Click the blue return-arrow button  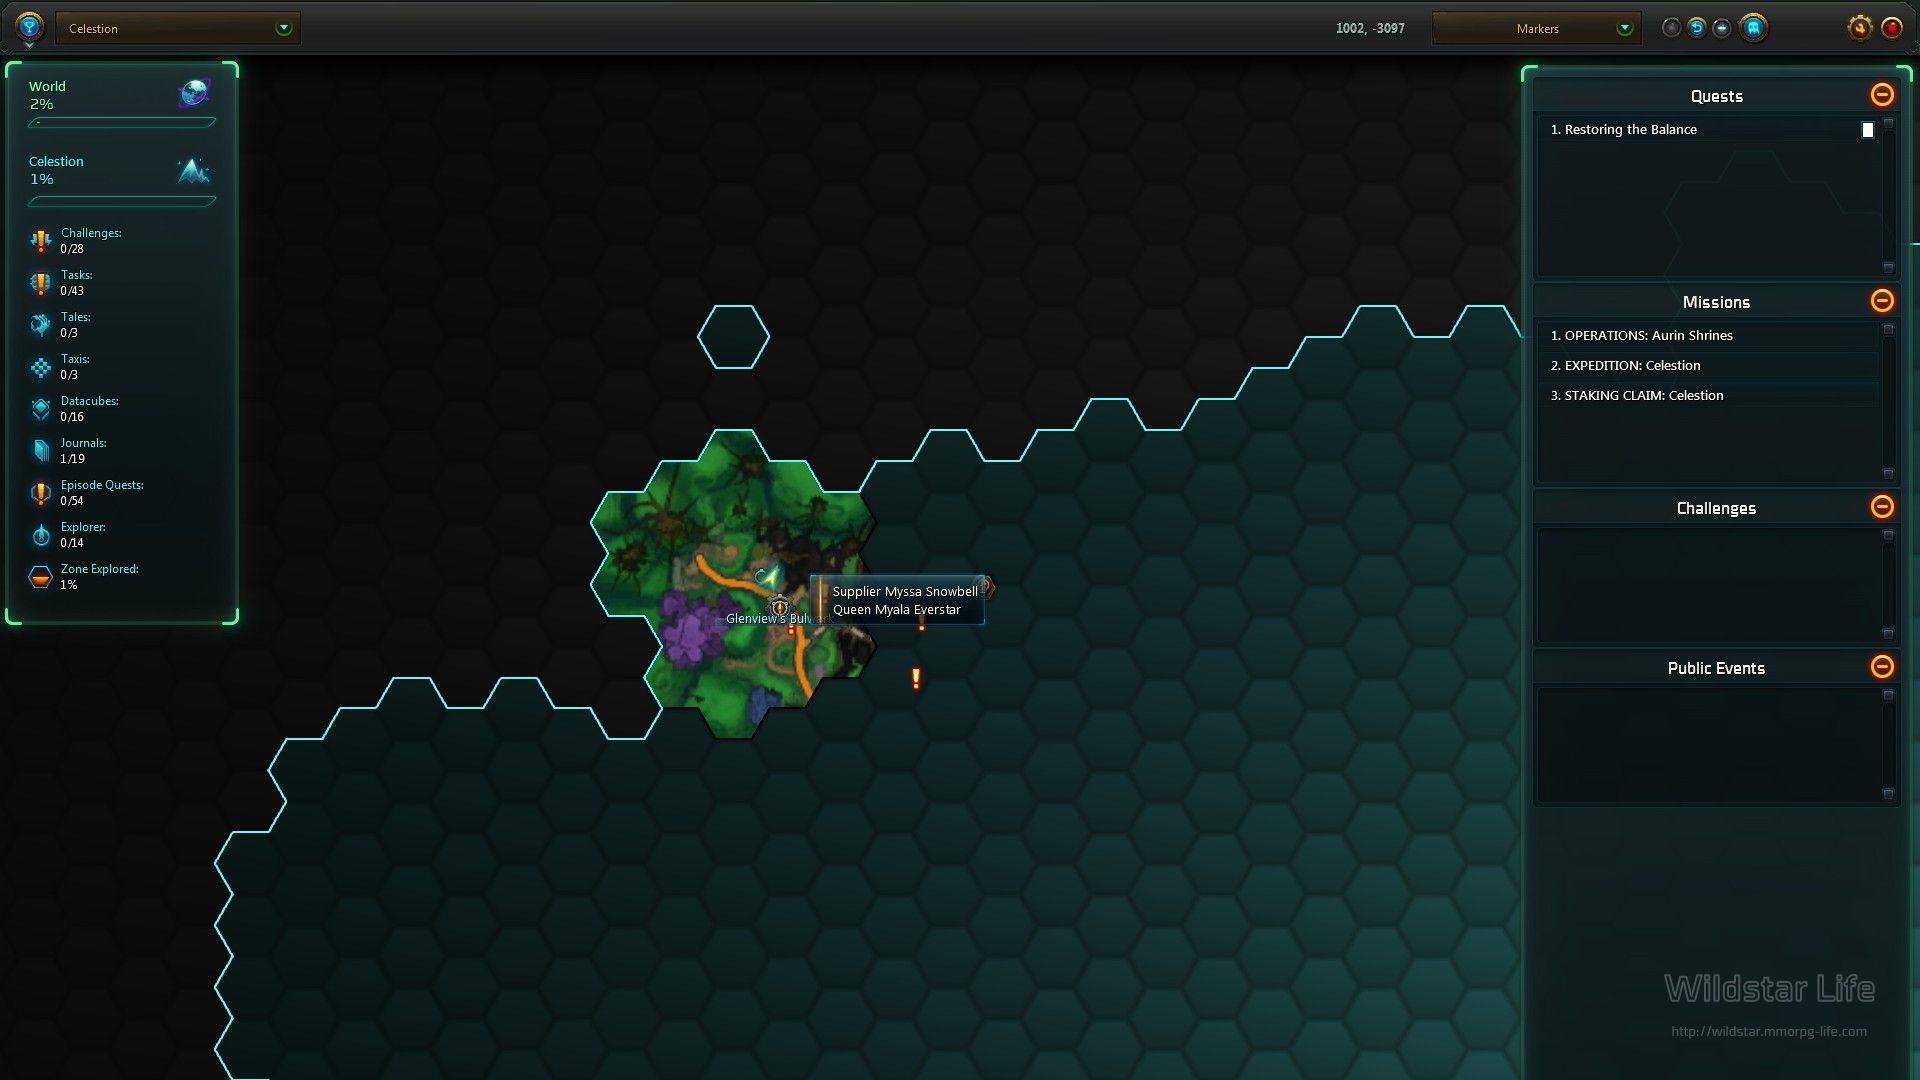tap(1696, 28)
